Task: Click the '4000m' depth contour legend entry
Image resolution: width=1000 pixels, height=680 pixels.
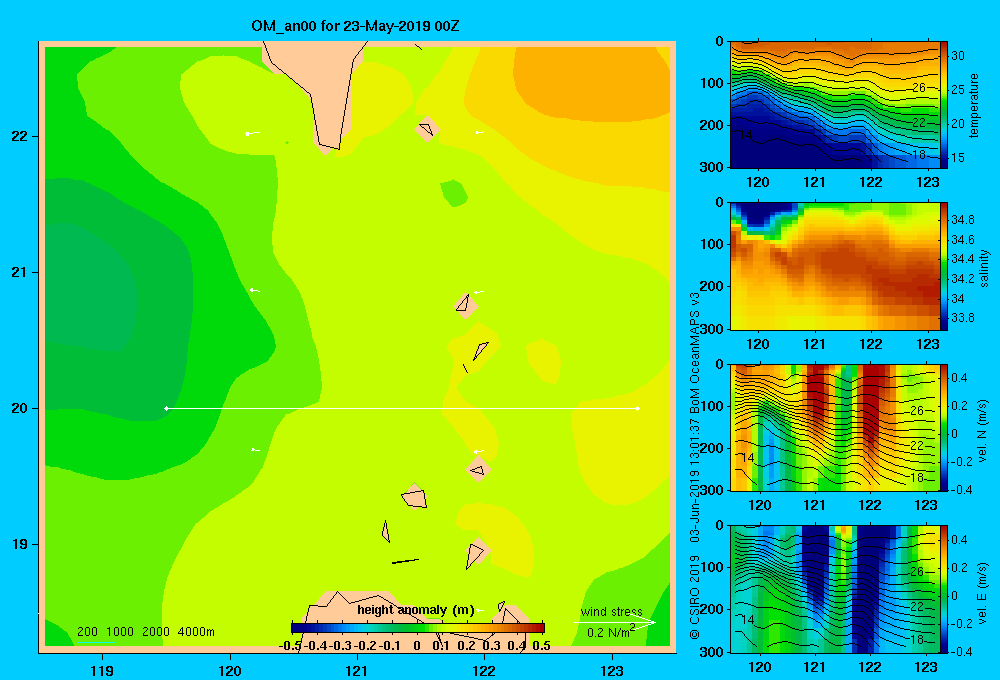Action: tap(196, 632)
